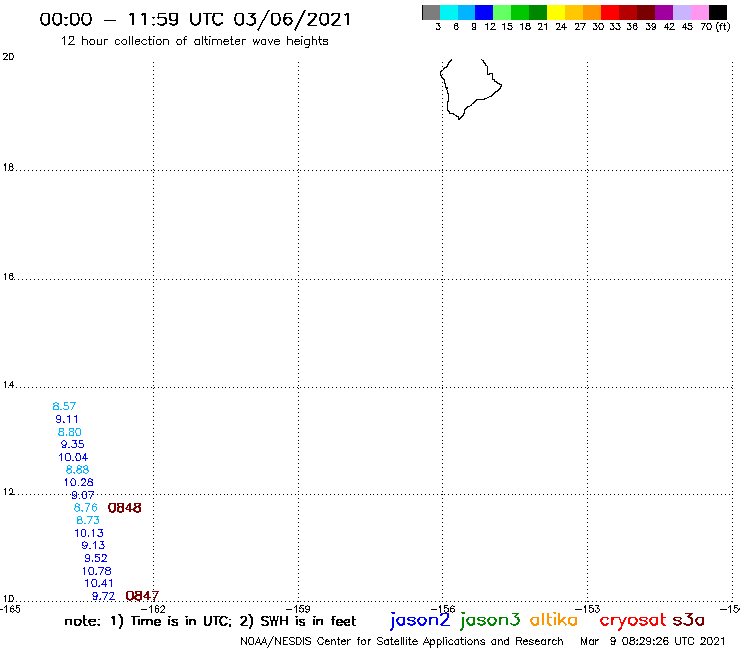The image size is (740, 650).
Task: Pick the orange swatch in the color scale
Action: (x=592, y=12)
